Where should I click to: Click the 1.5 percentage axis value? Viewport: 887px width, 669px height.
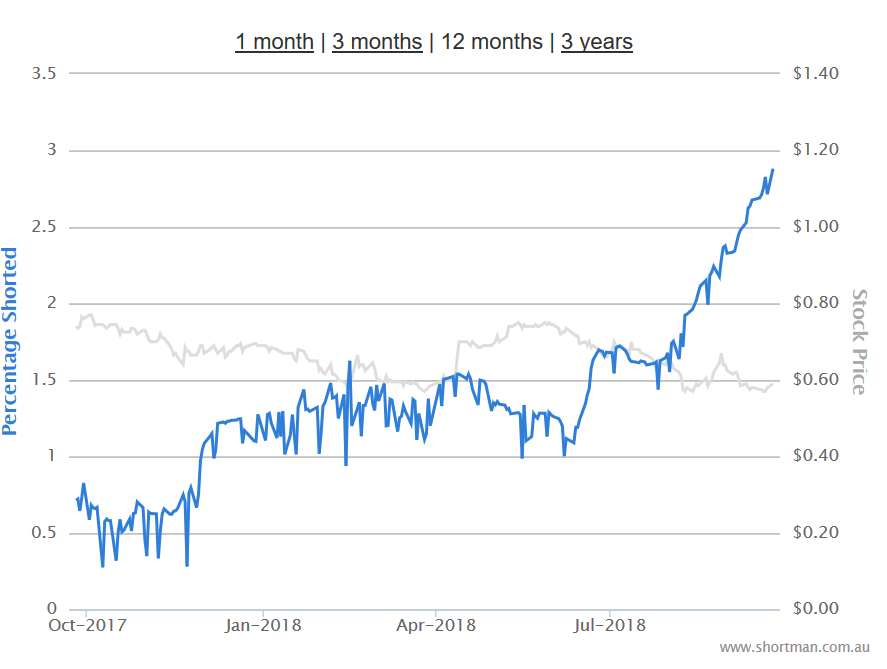point(44,379)
